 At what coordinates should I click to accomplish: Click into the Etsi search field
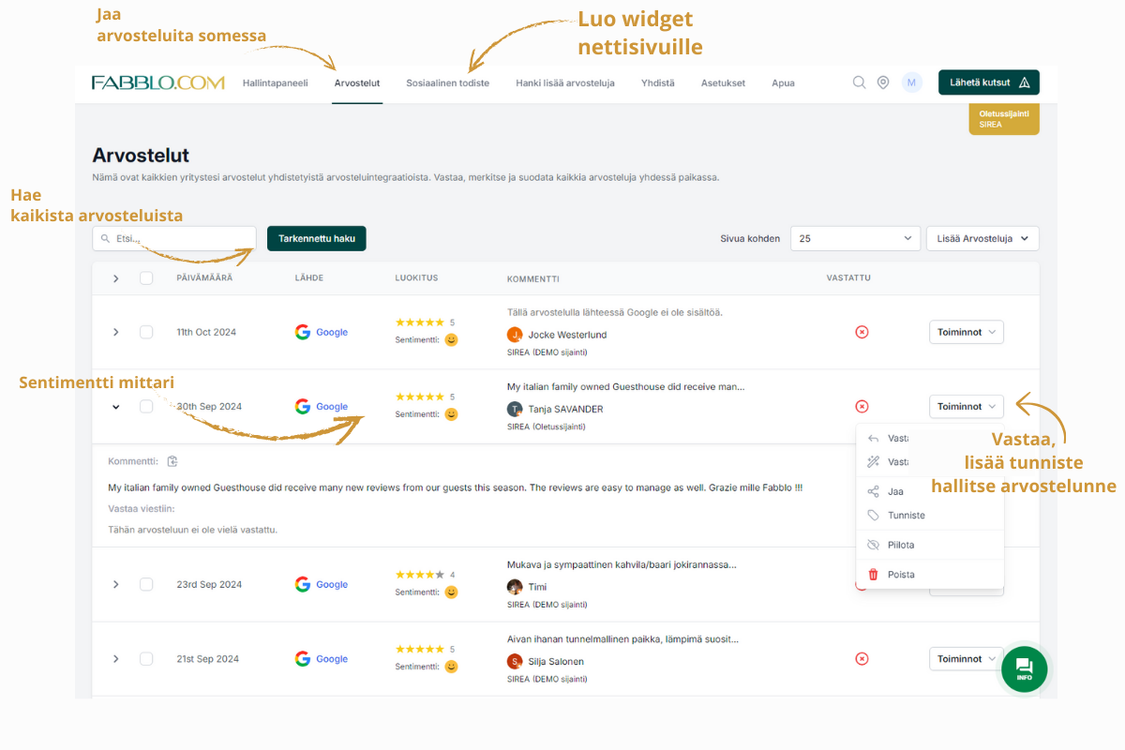(x=174, y=238)
